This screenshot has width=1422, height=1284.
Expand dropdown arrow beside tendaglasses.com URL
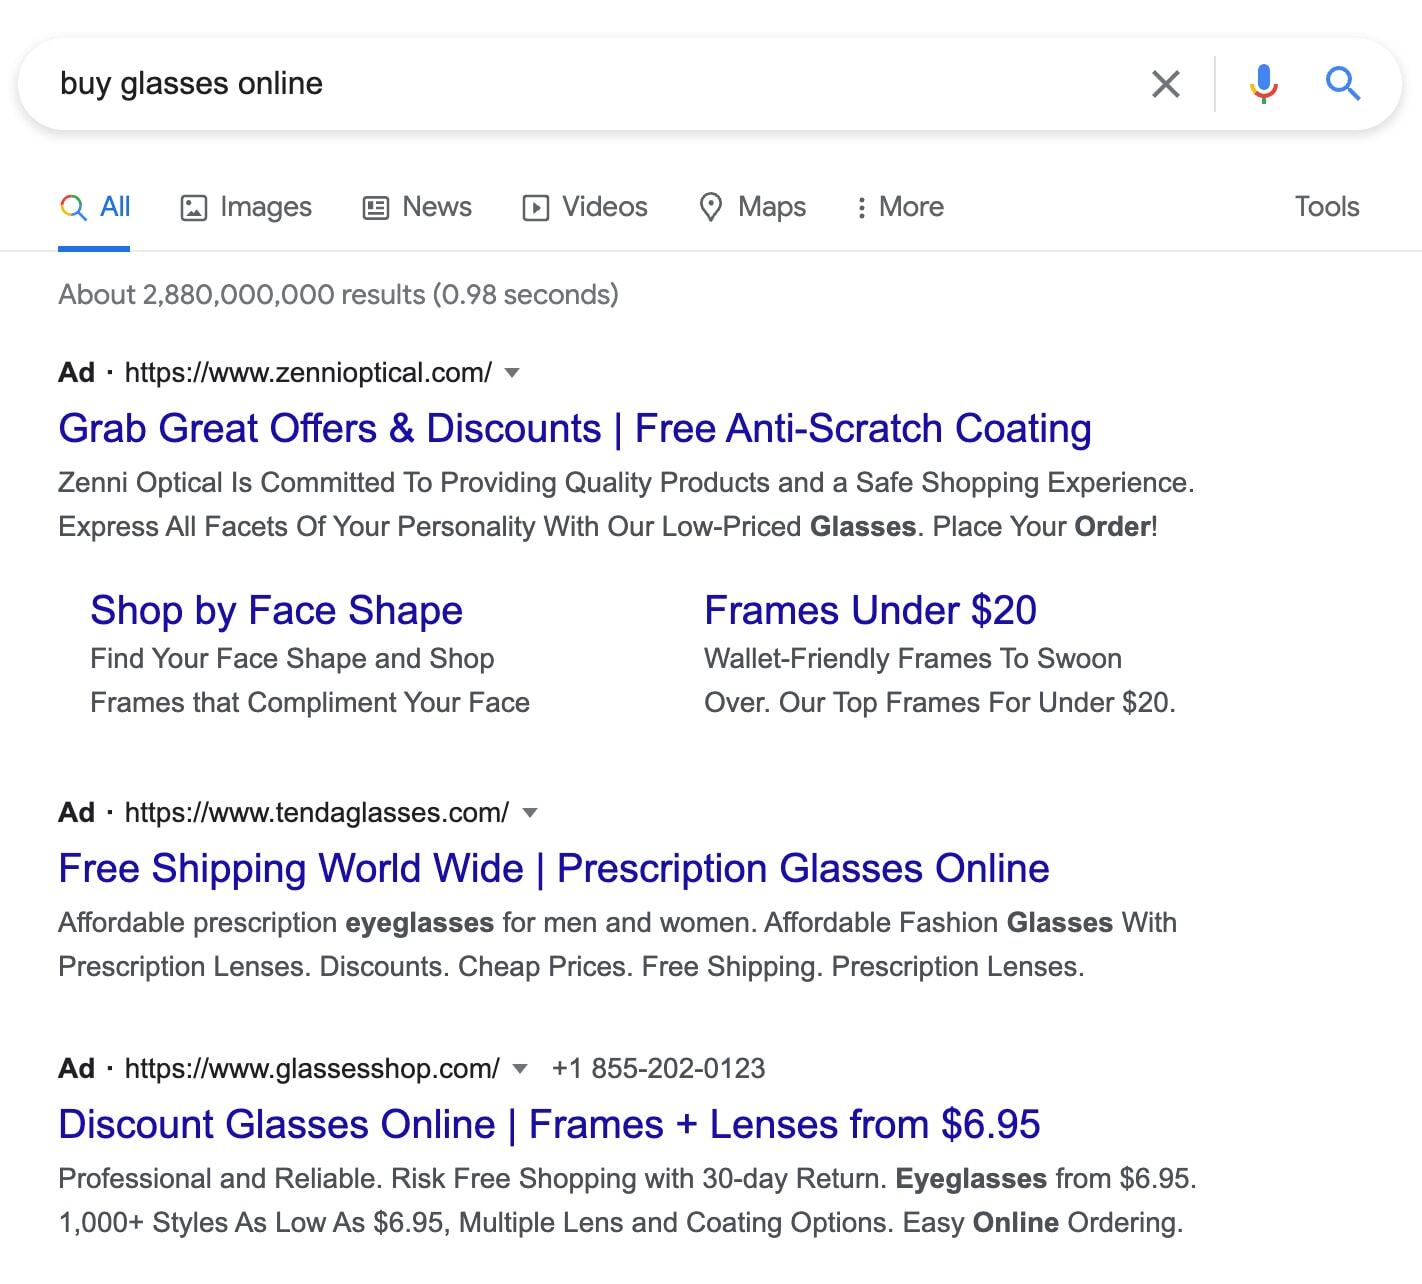click(x=530, y=813)
